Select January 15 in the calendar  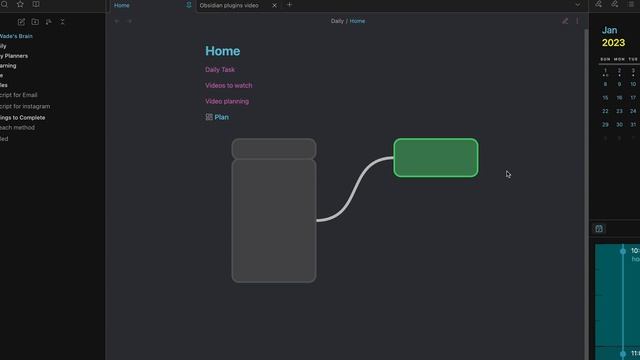[x=605, y=98]
